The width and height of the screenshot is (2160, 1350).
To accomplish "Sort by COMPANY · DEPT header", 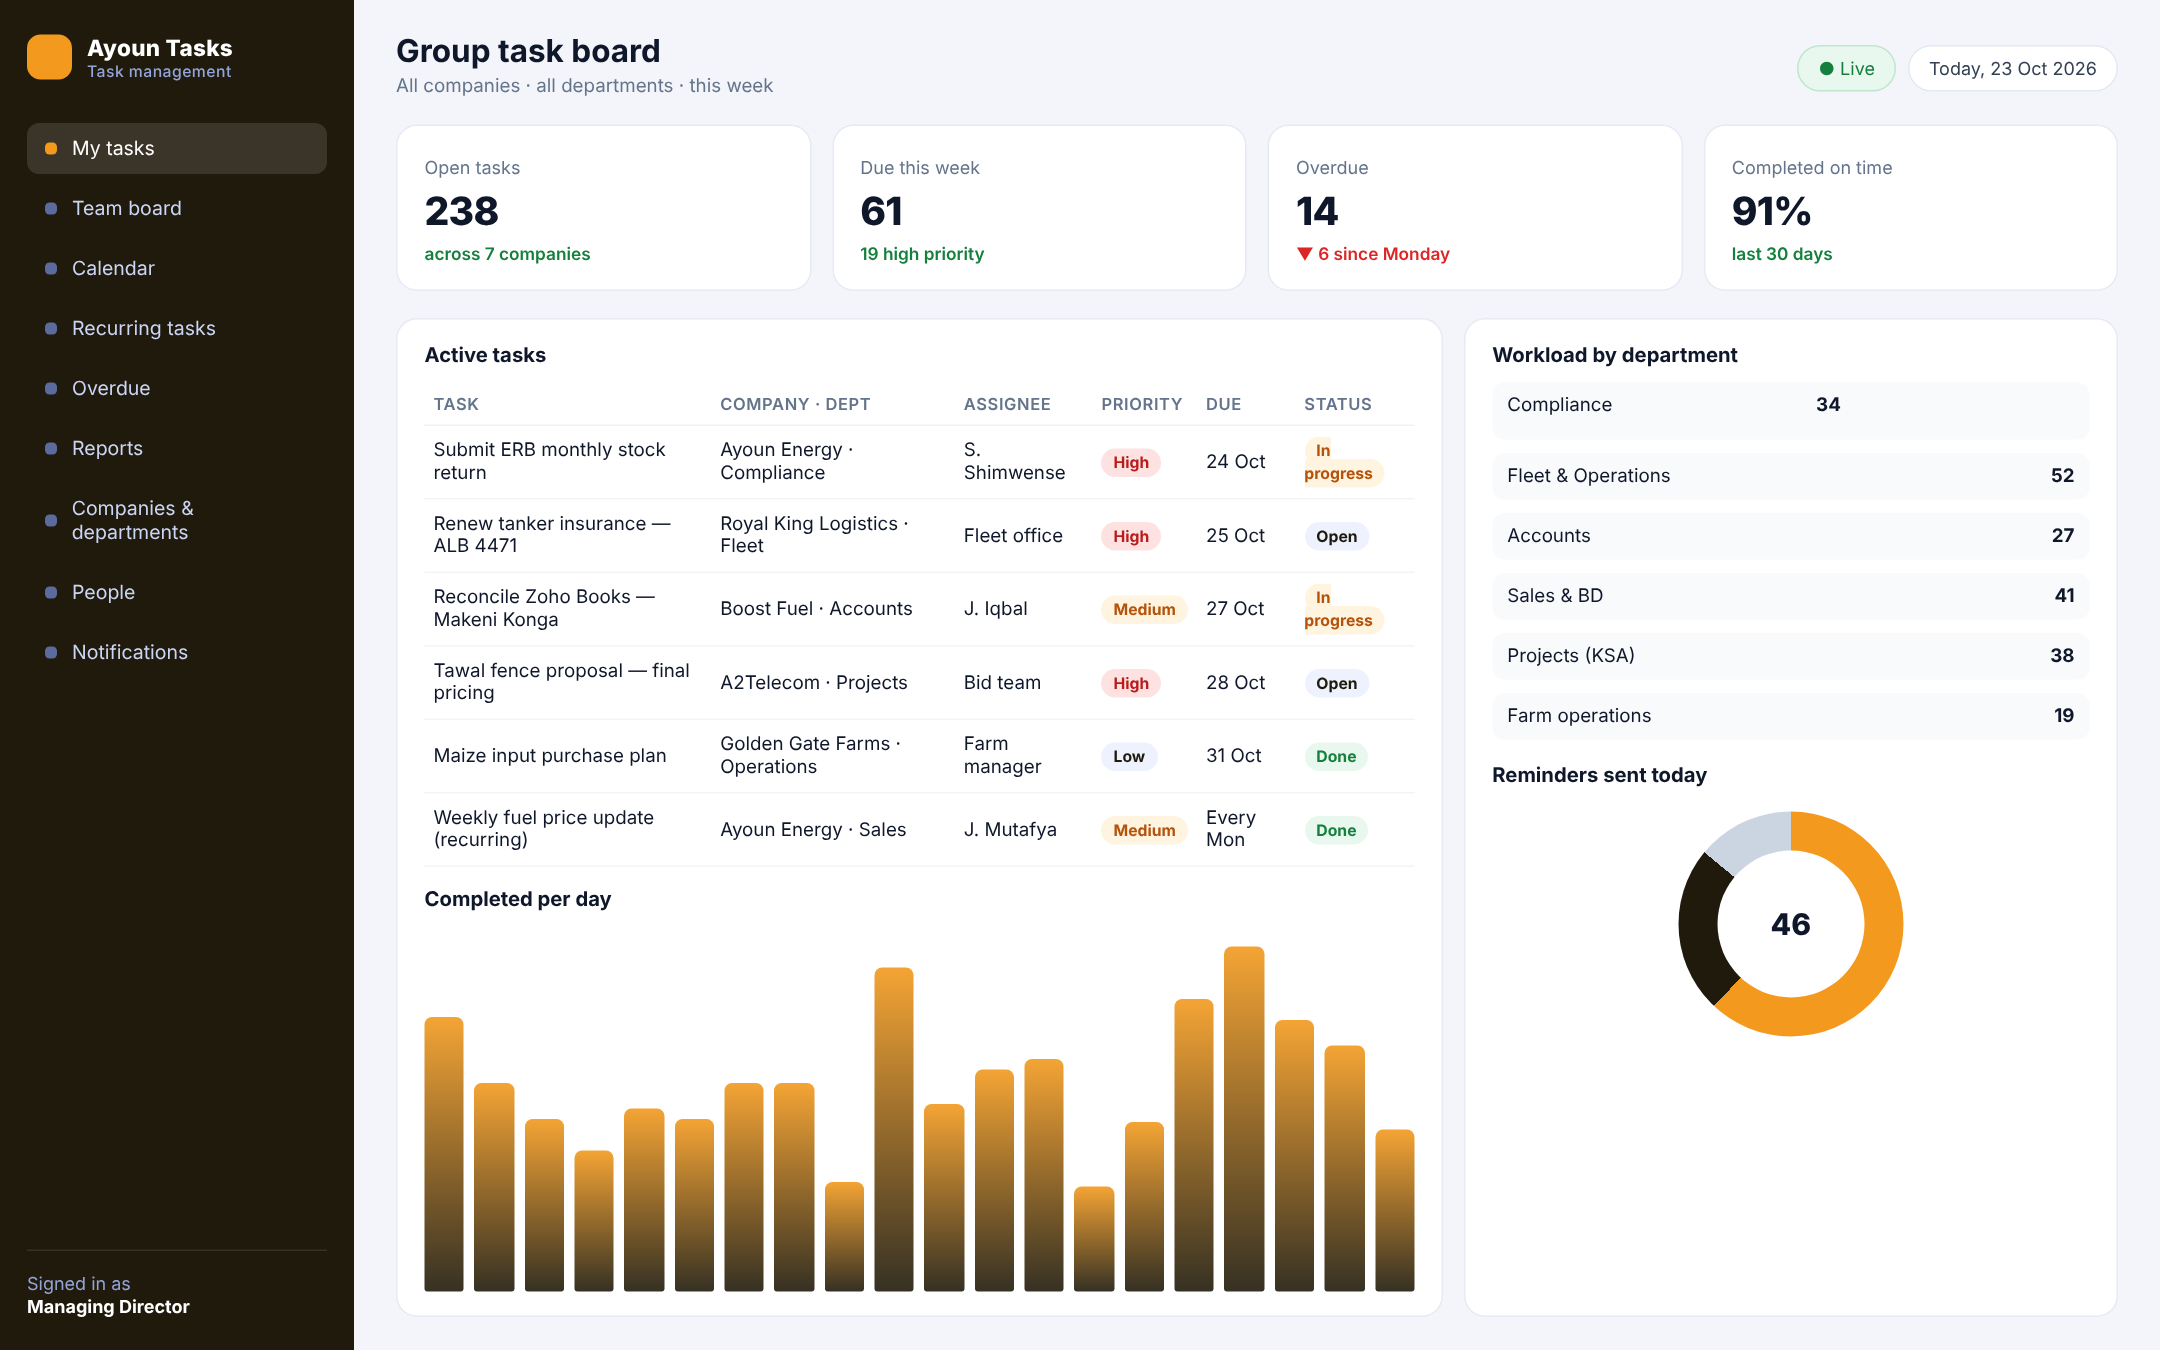I will point(795,404).
